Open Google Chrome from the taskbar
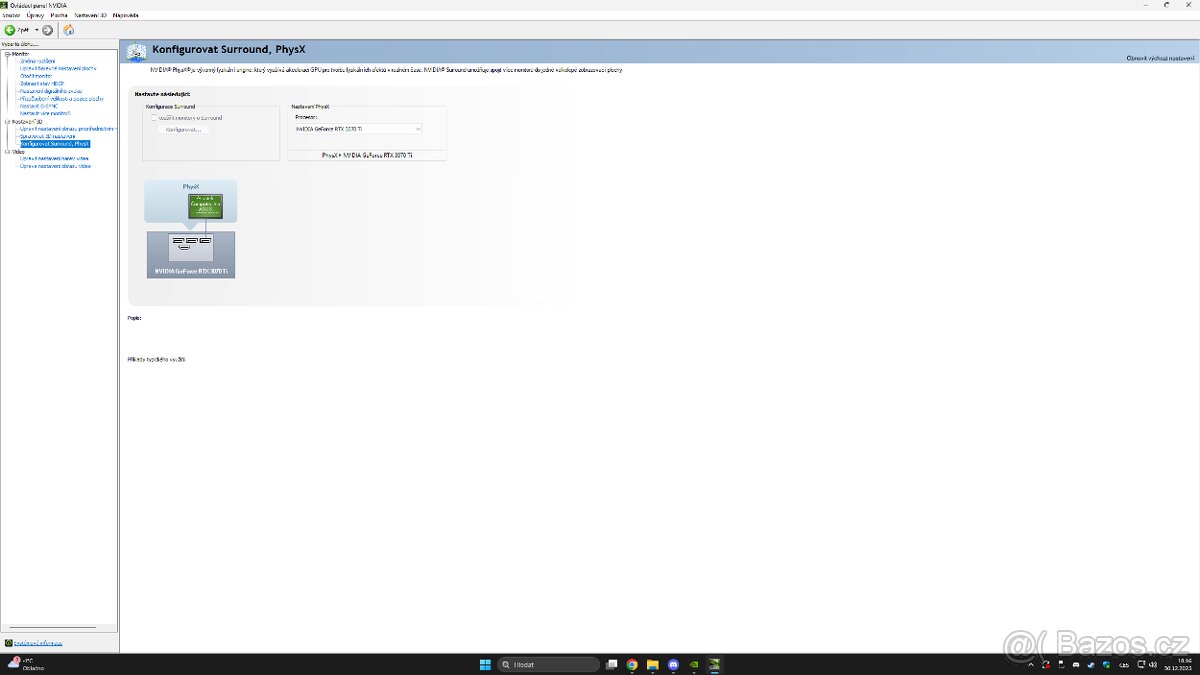Image resolution: width=1200 pixels, height=675 pixels. [632, 664]
